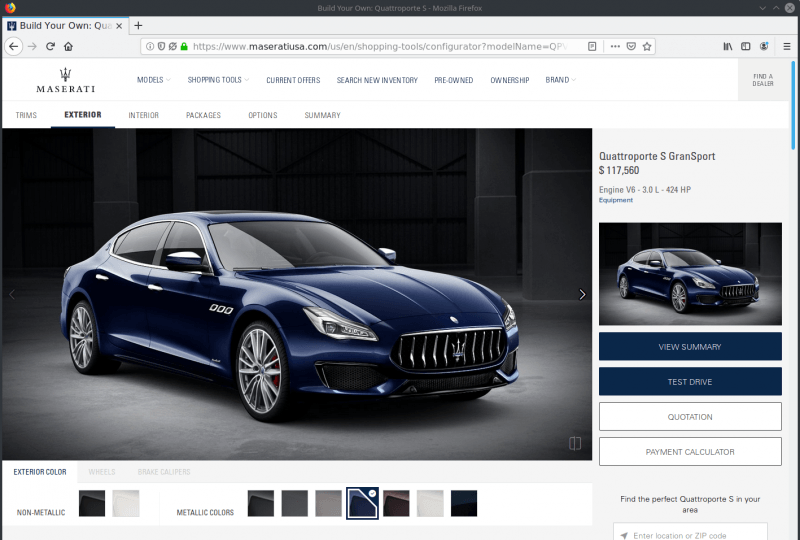Open Current Offers menu item

[293, 80]
